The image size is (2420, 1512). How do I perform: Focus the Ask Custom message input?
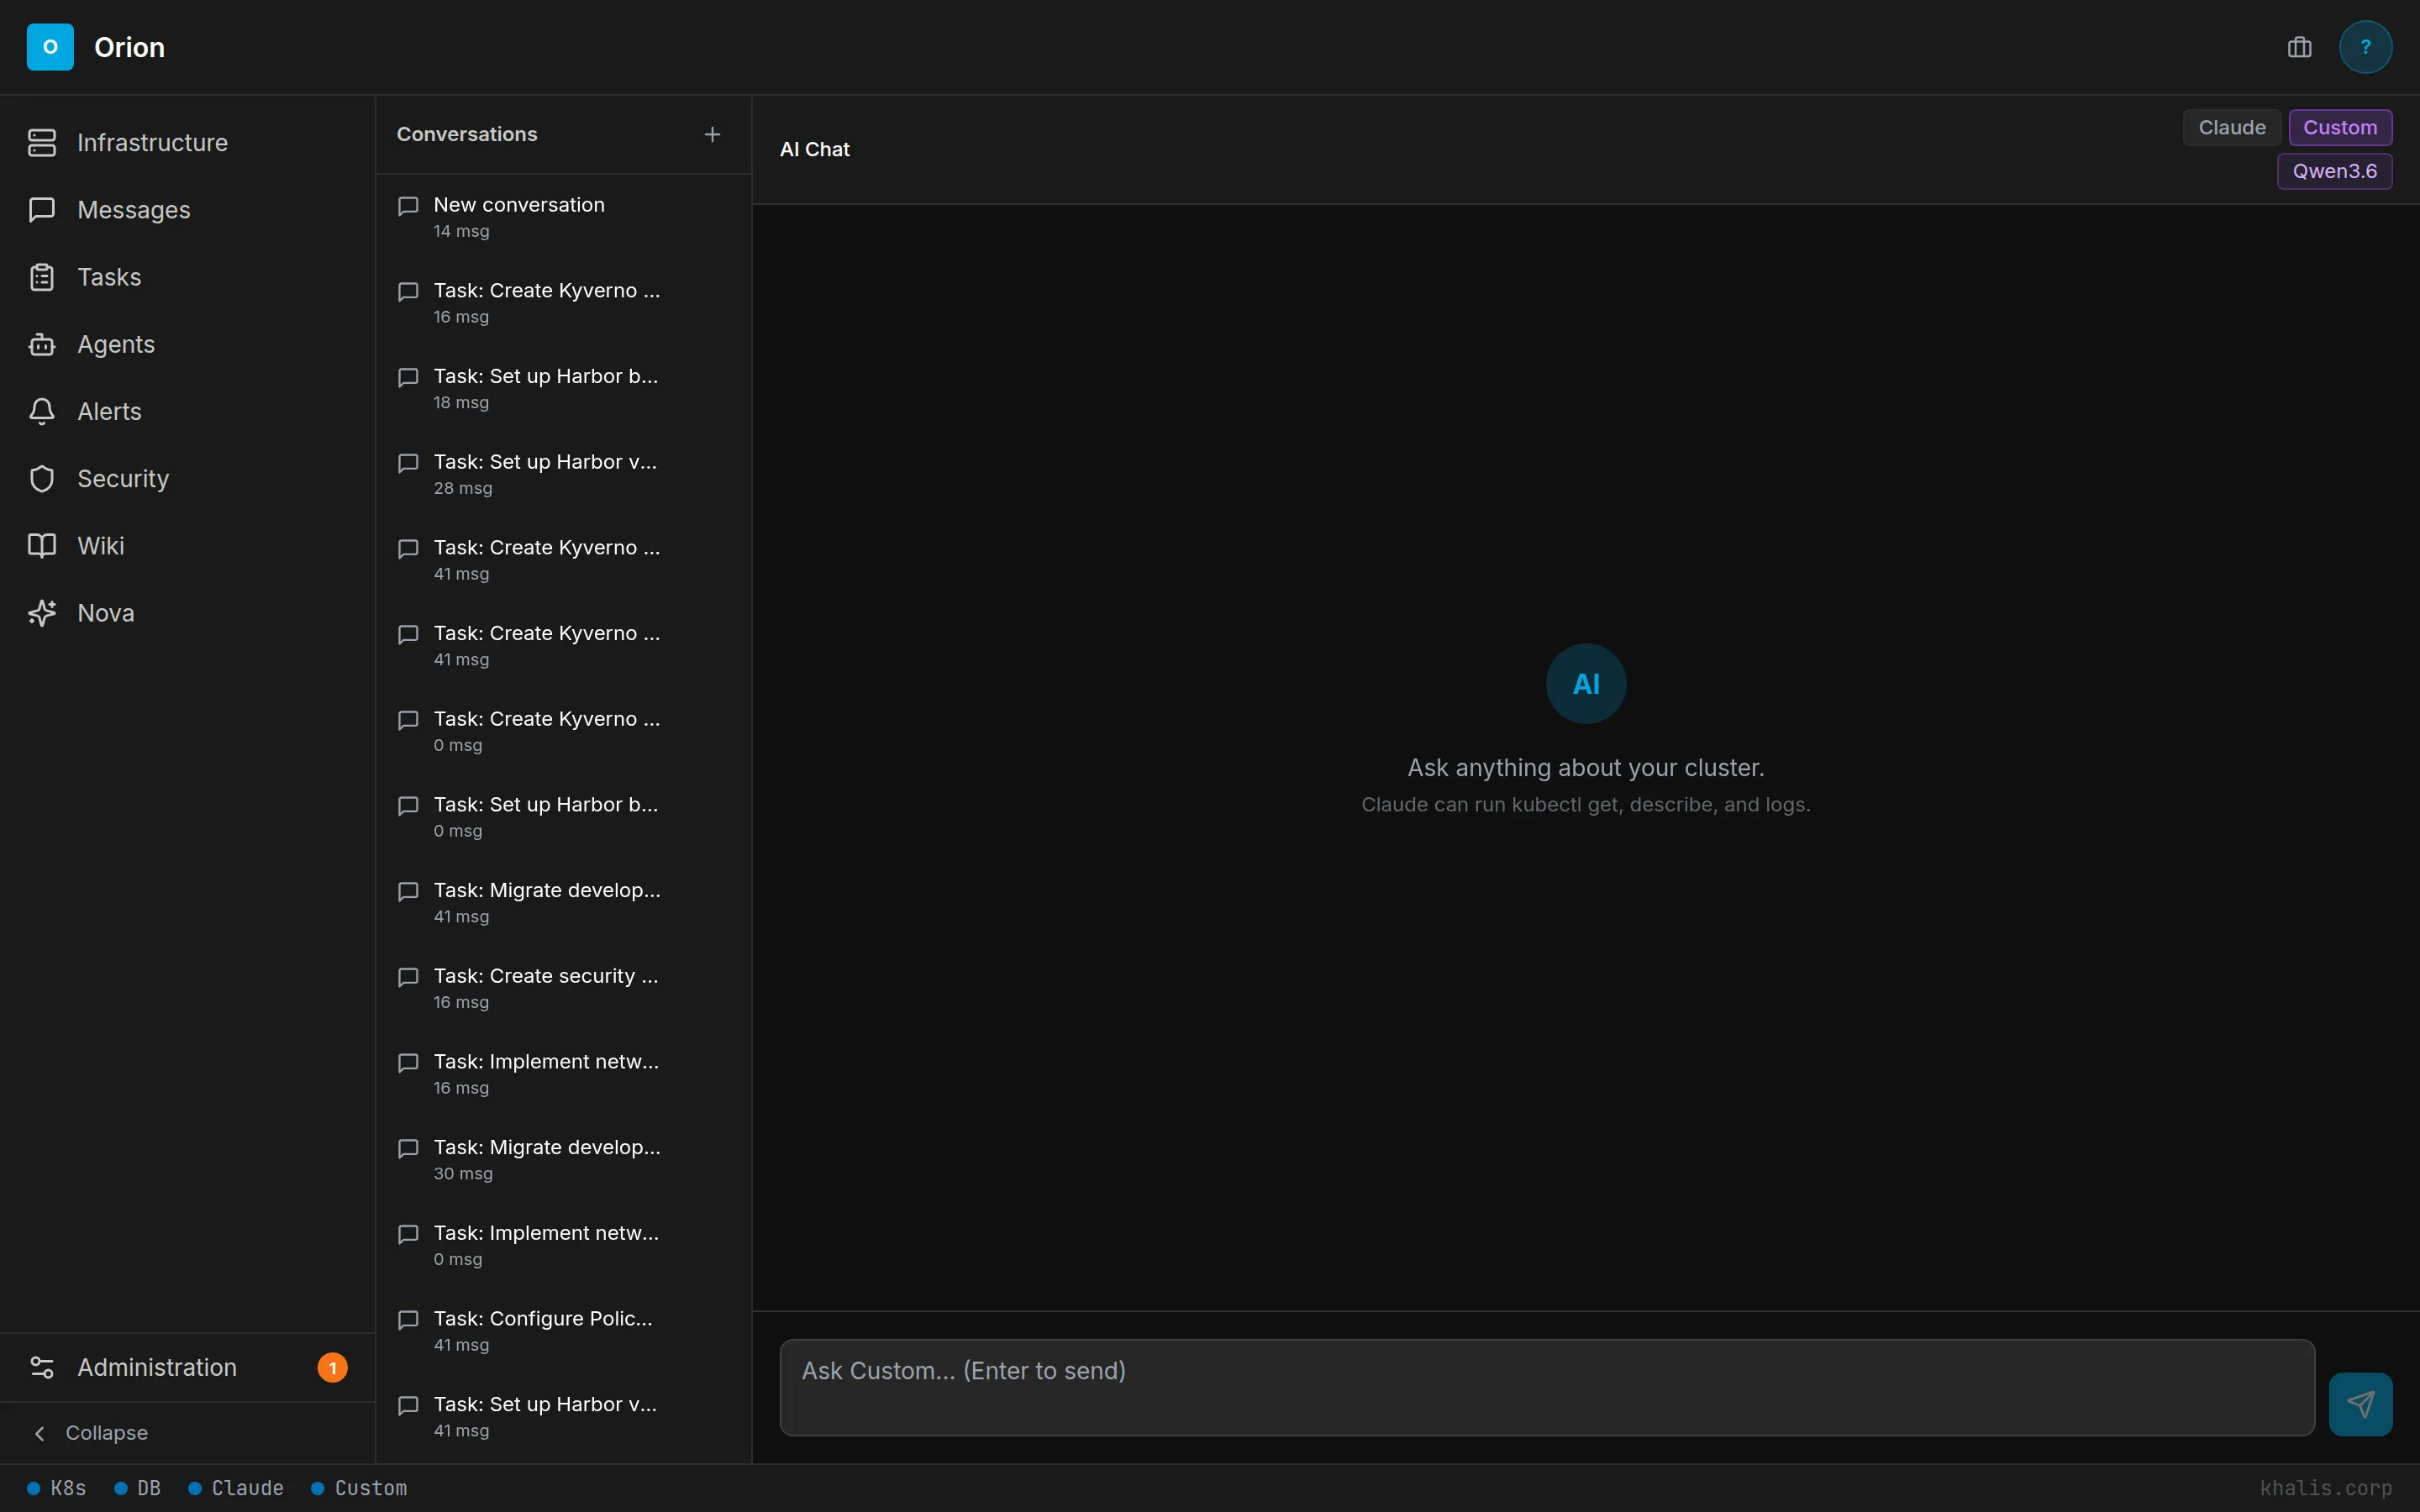(1547, 1388)
